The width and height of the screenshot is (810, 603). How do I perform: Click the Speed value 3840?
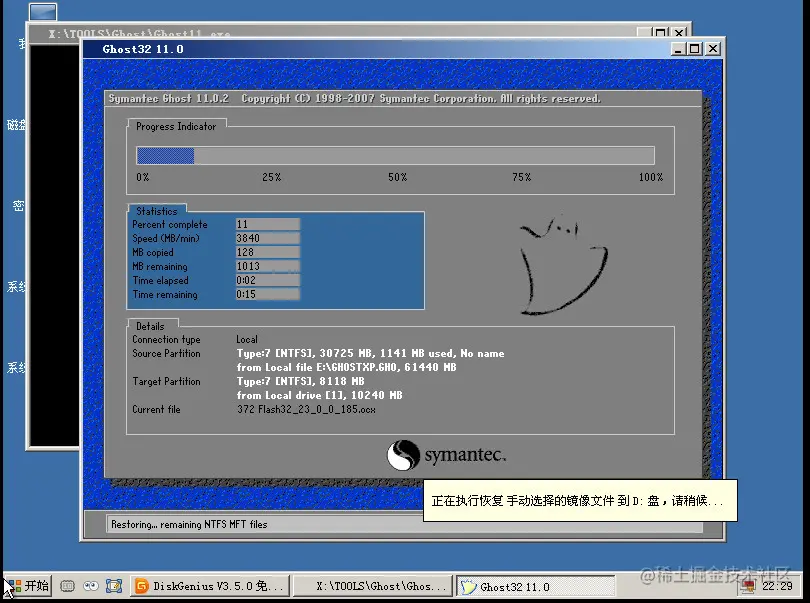[x=268, y=238]
